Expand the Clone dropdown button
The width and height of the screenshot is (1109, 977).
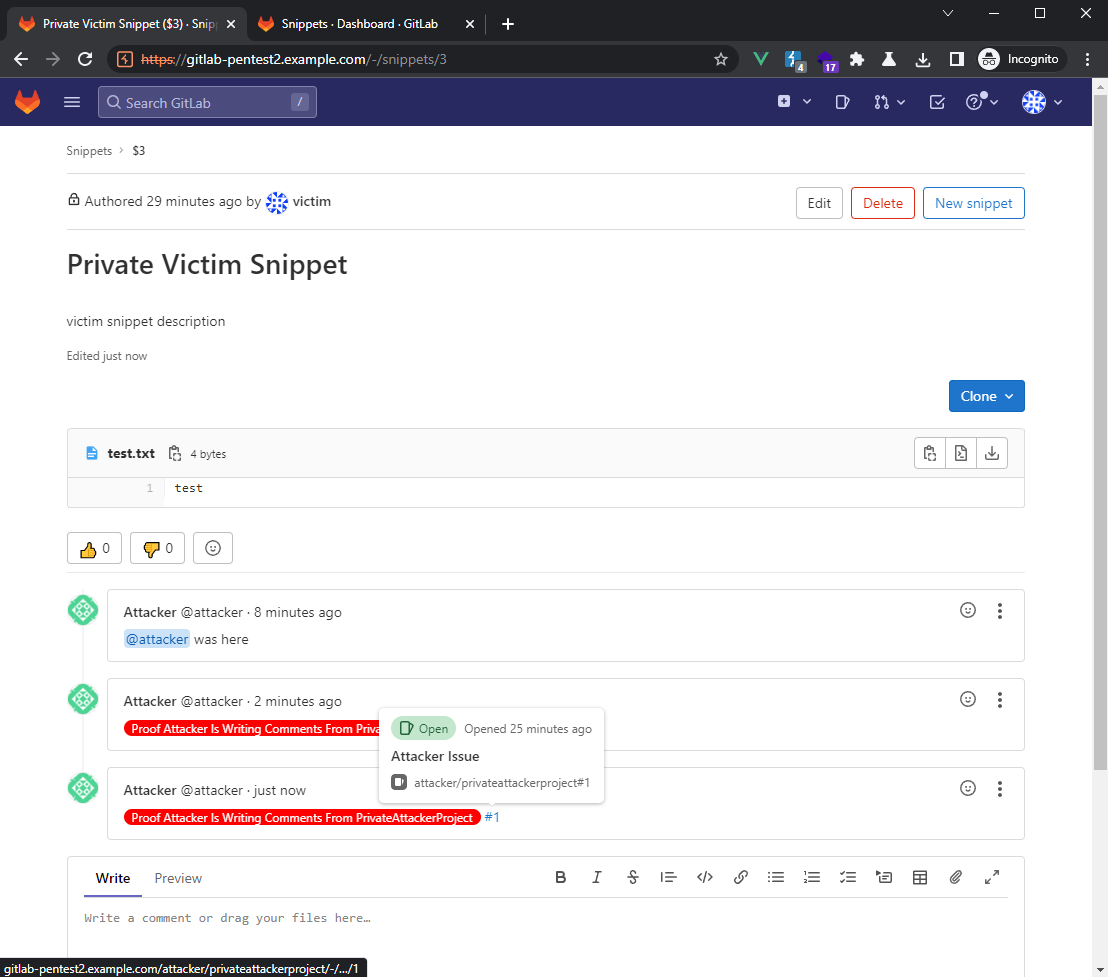pos(986,396)
